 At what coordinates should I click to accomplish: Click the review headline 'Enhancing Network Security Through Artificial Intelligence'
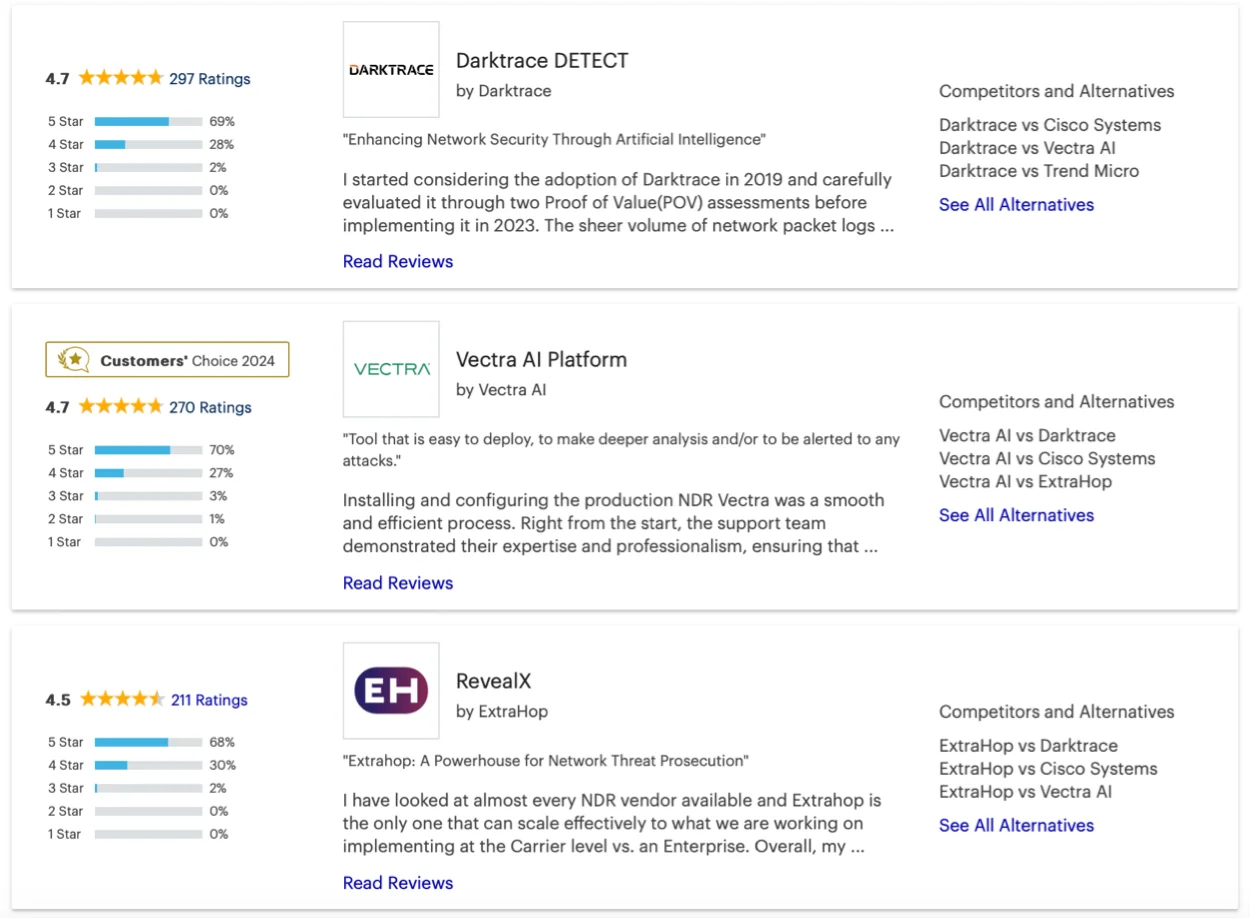(x=554, y=140)
